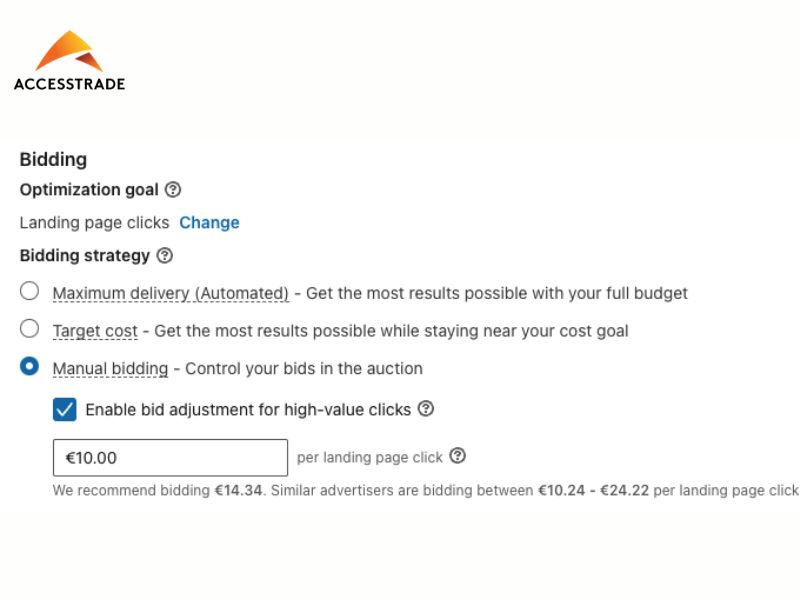The width and height of the screenshot is (800, 600).
Task: Click the Optimization goal label
Action: (89, 189)
